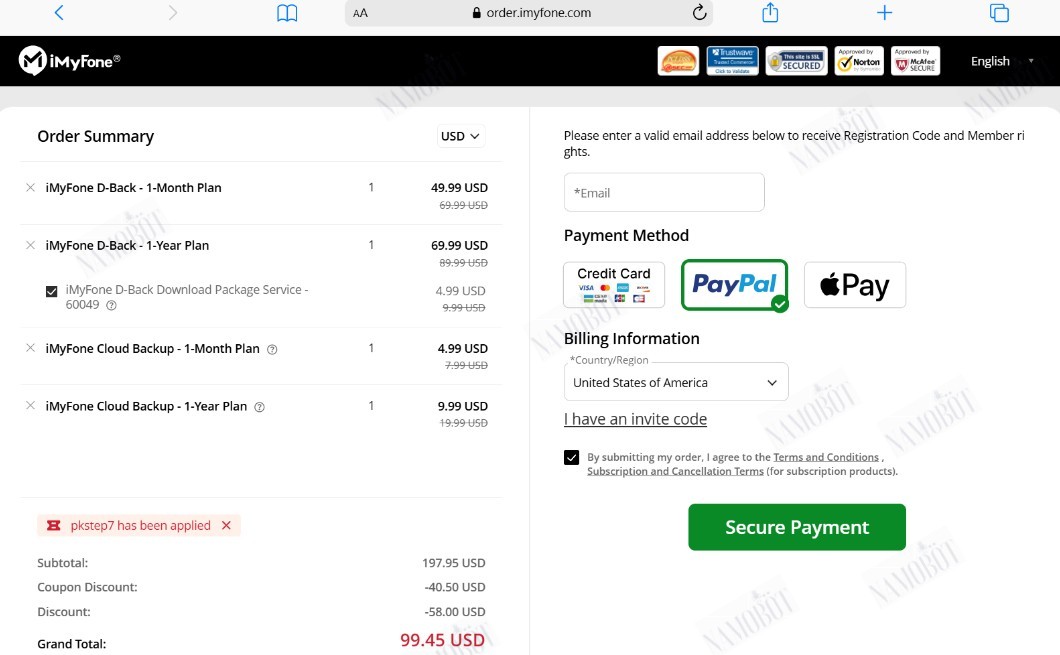
Task: Toggle the Terms and Conditions agreement checkbox
Action: pyautogui.click(x=571, y=458)
